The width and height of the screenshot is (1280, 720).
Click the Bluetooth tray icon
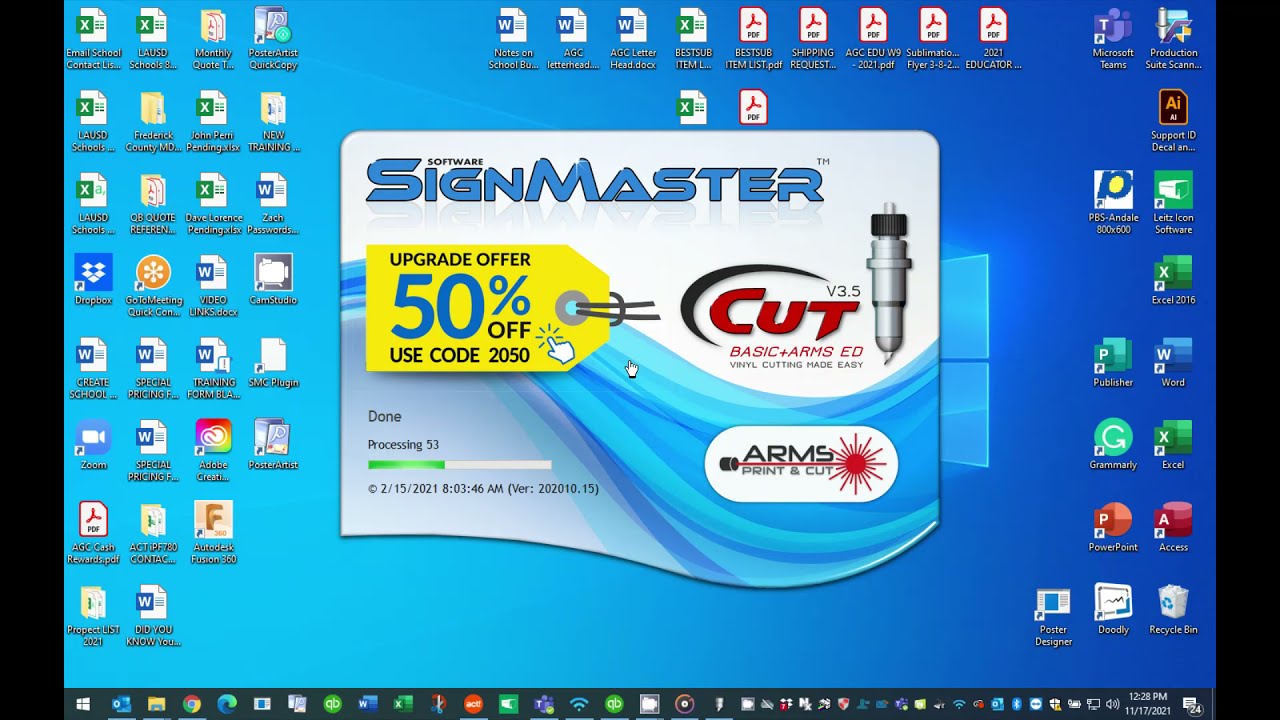tap(1016, 704)
